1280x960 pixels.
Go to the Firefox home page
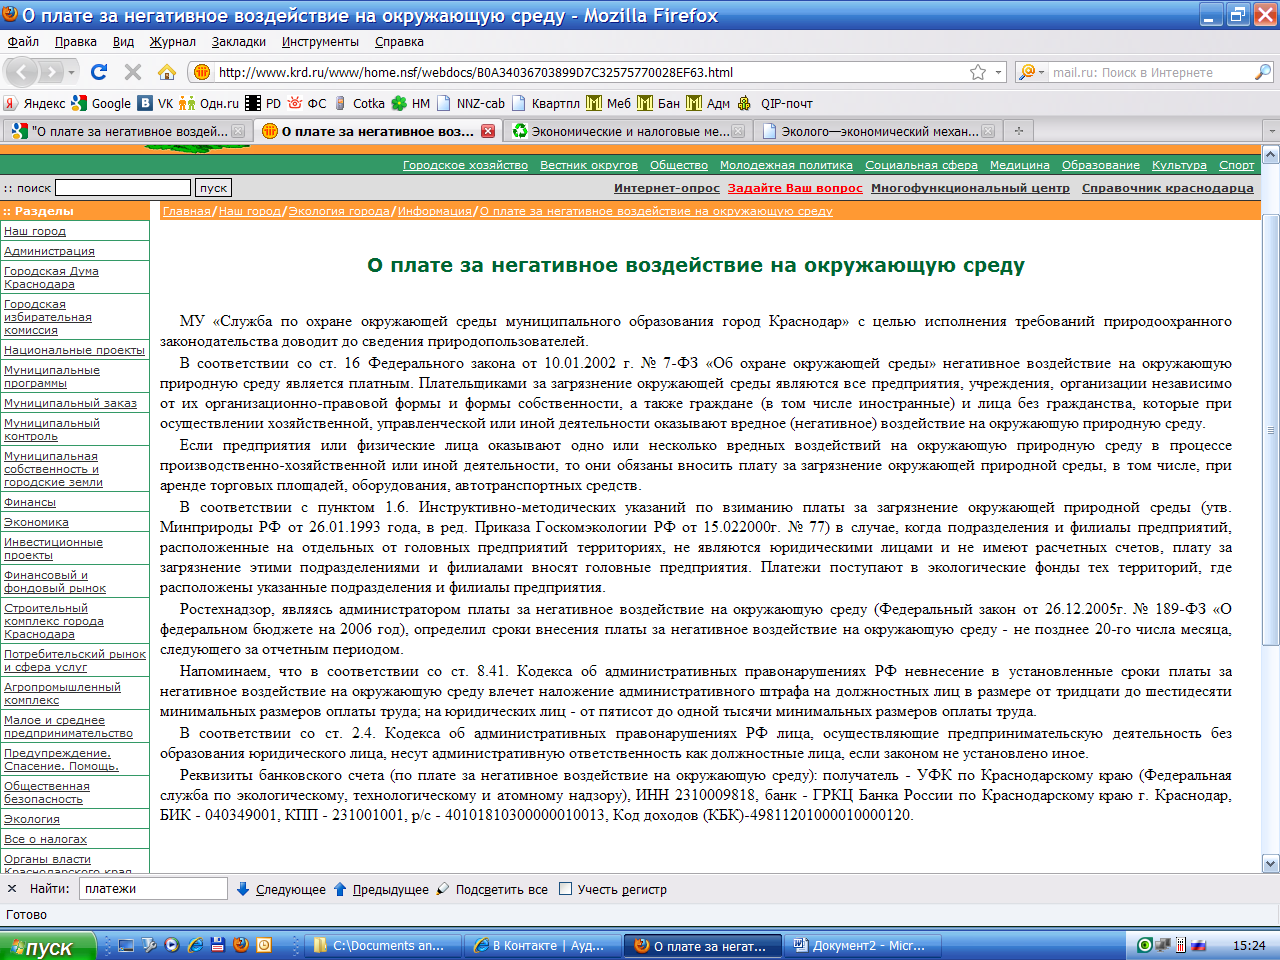tap(167, 72)
